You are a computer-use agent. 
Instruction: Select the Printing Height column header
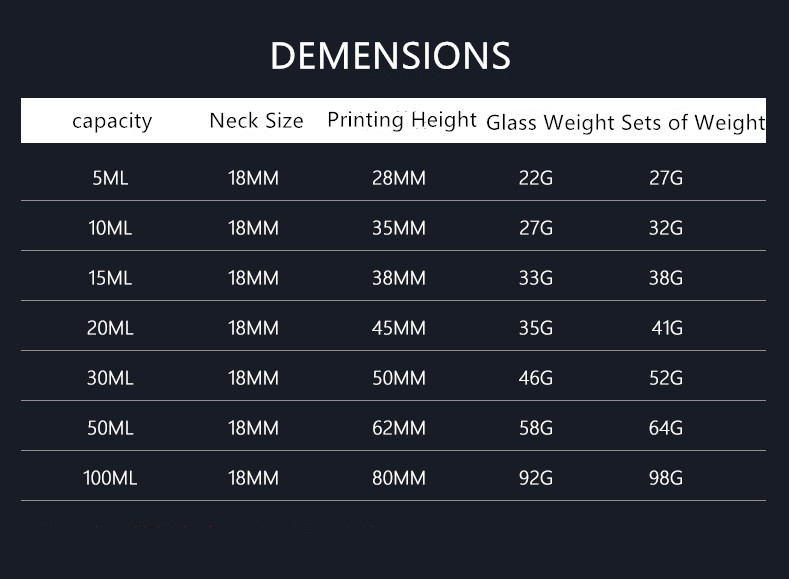[x=402, y=121]
